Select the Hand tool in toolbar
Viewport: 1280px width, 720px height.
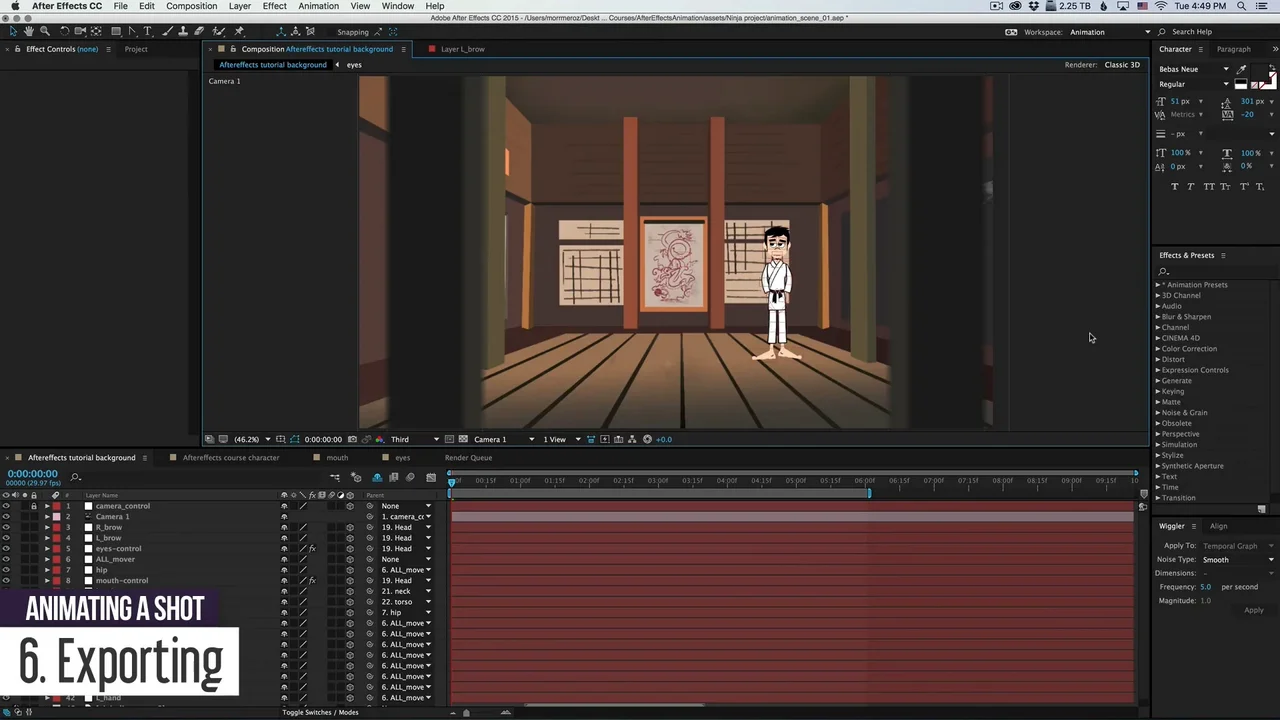coord(28,32)
